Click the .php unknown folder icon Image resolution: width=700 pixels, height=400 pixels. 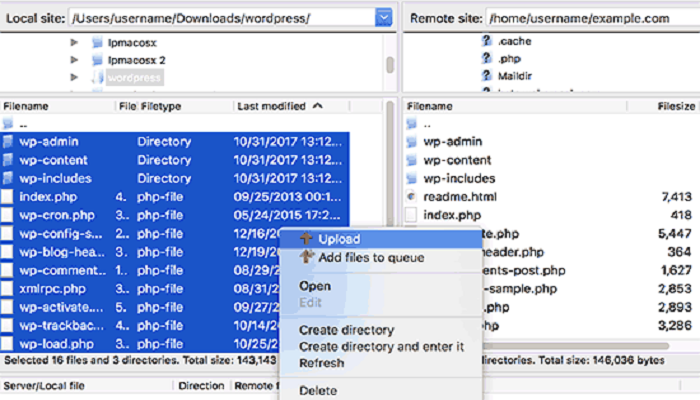486,58
